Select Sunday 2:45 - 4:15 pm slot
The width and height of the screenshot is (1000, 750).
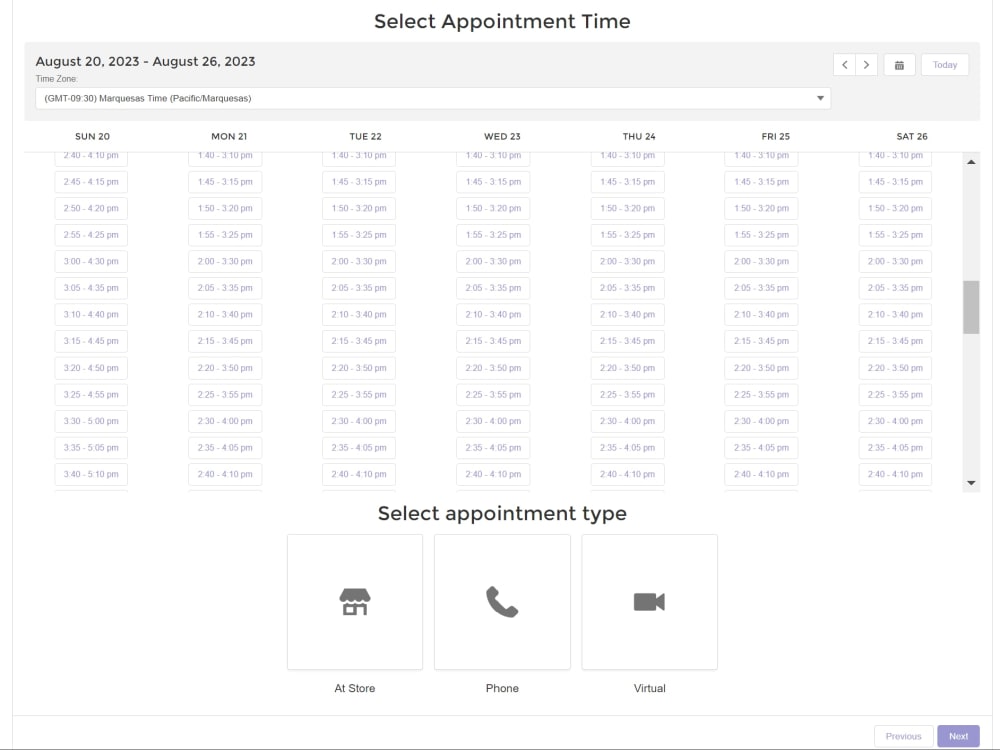(91, 182)
